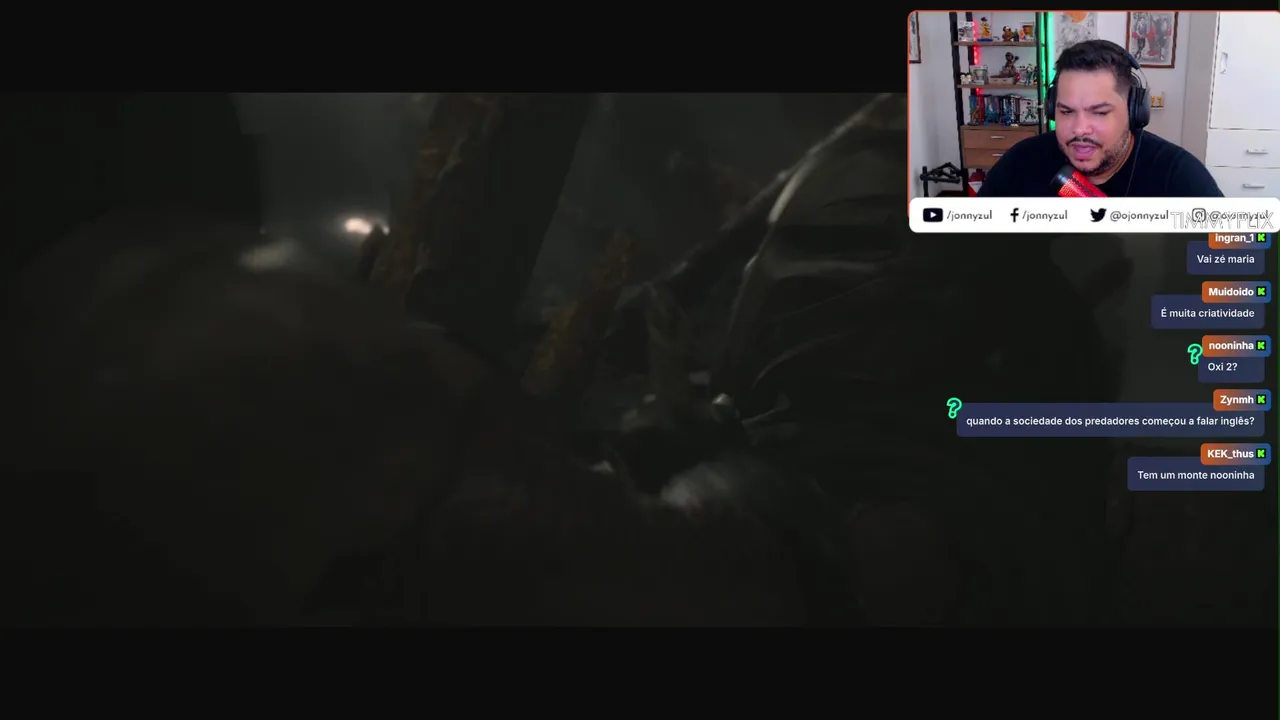
Task: Select the username Zynmh in chat
Action: pos(1236,400)
